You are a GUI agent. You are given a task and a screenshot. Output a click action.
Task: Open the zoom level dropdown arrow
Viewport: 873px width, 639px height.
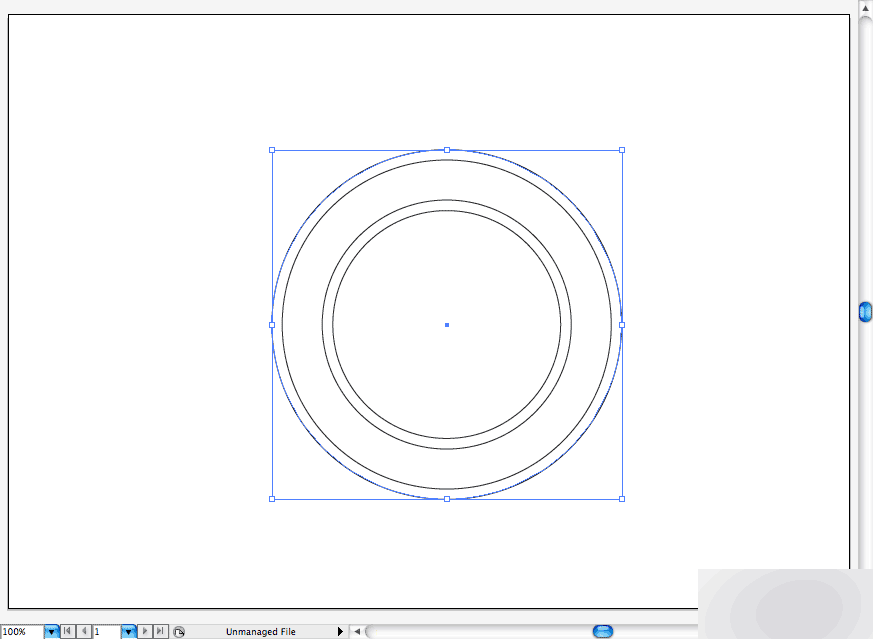pyautogui.click(x=51, y=632)
